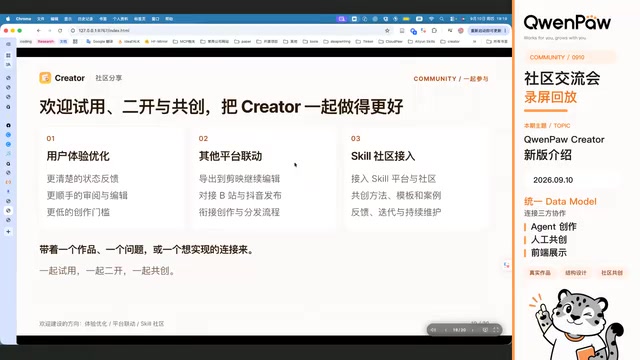Open Control Center in the menu bar

(452, 19)
